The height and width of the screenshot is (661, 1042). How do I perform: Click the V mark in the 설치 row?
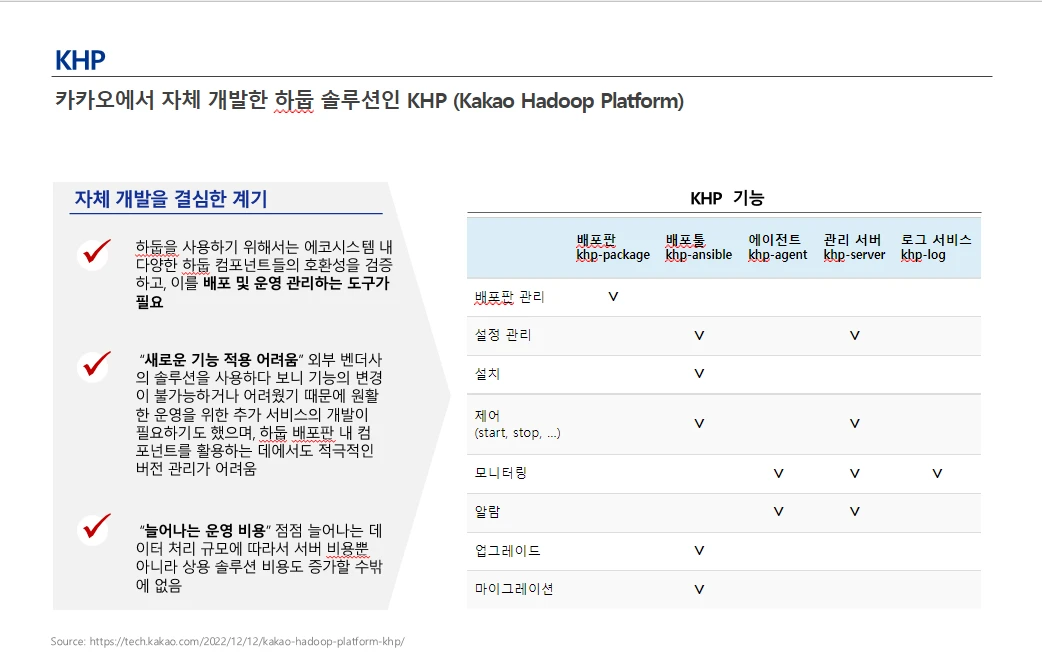click(699, 373)
